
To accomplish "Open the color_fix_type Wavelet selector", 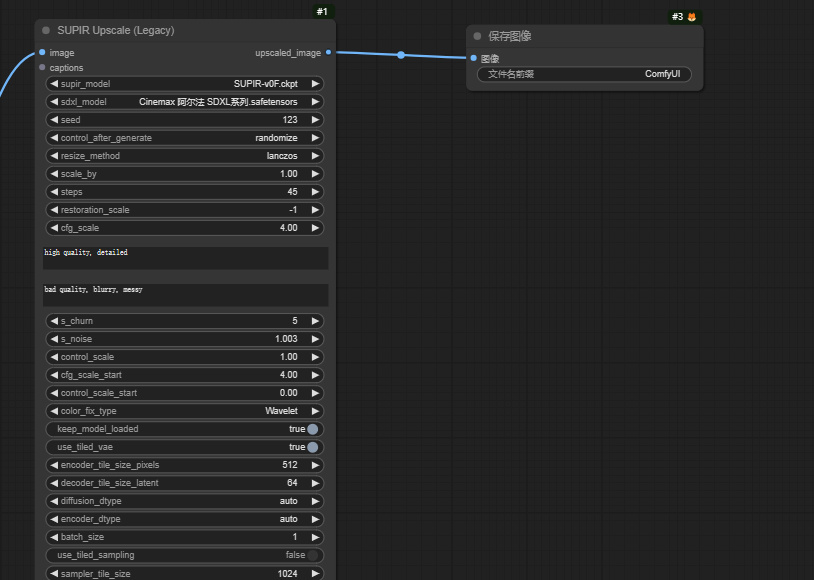I will (184, 410).
